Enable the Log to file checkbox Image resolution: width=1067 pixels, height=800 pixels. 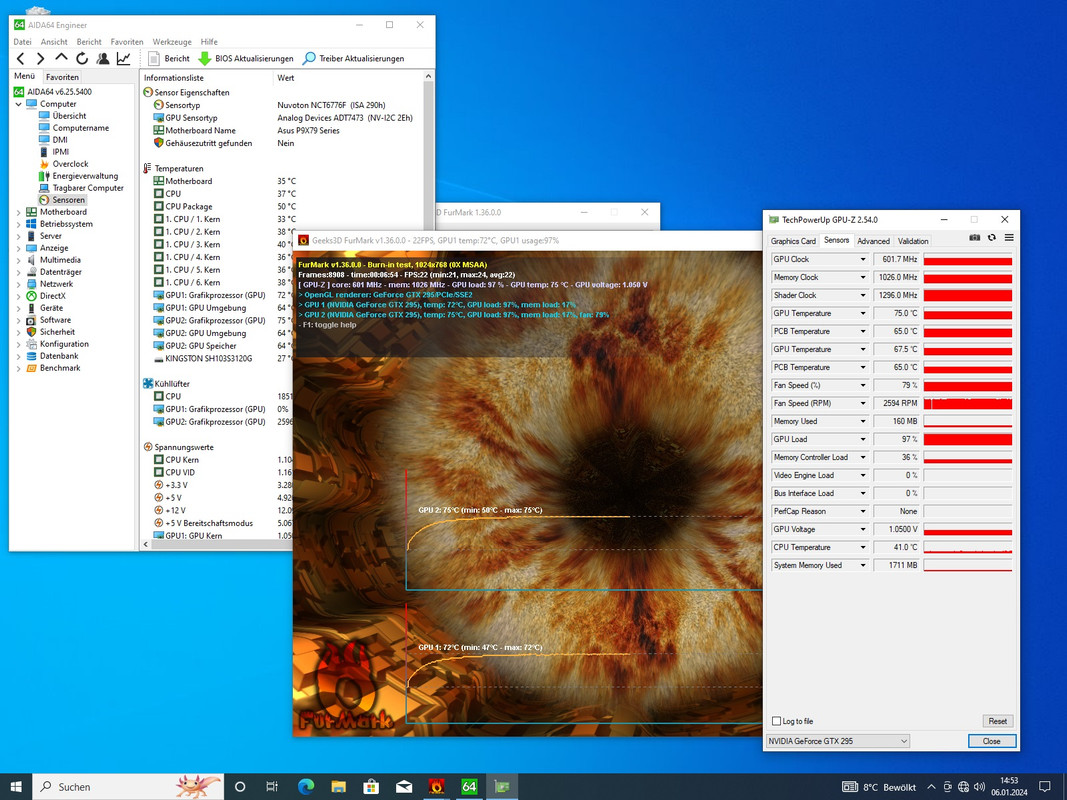(x=776, y=721)
